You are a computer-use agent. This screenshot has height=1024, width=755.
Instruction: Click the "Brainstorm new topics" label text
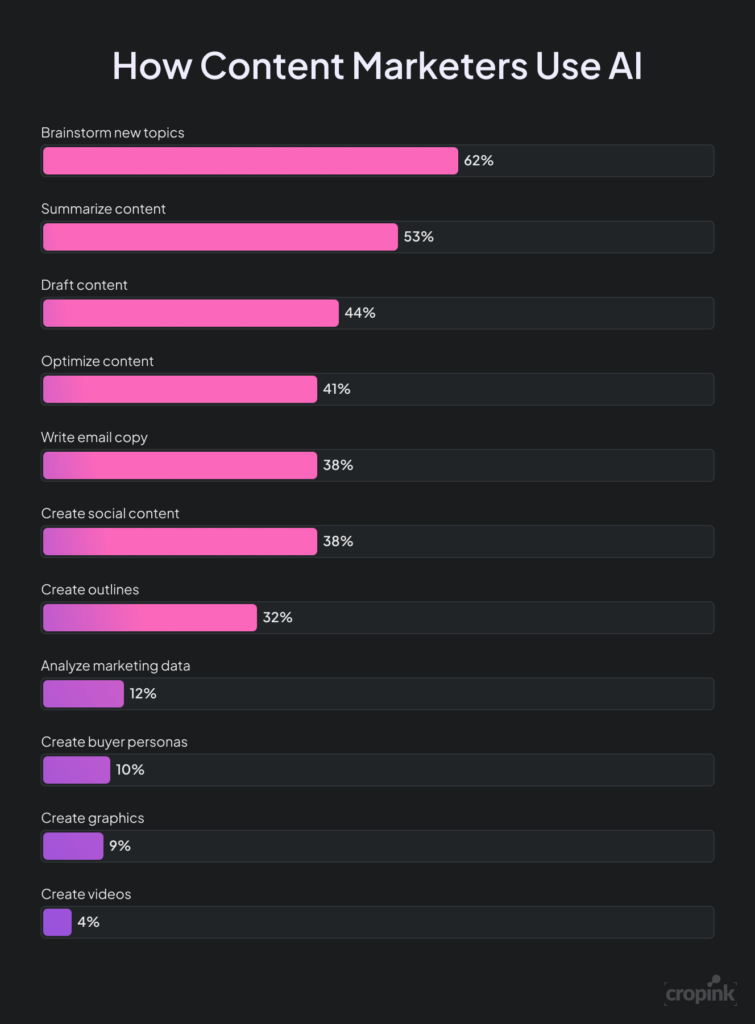point(113,133)
